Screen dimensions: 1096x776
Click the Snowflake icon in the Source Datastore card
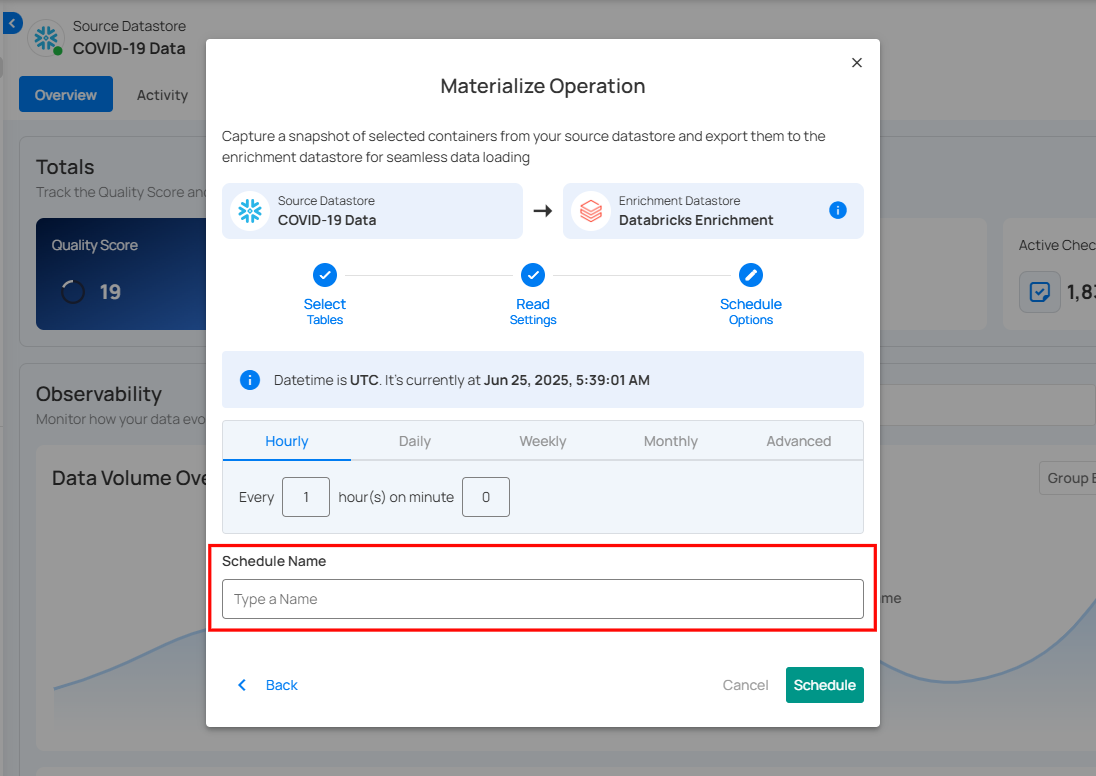point(250,211)
